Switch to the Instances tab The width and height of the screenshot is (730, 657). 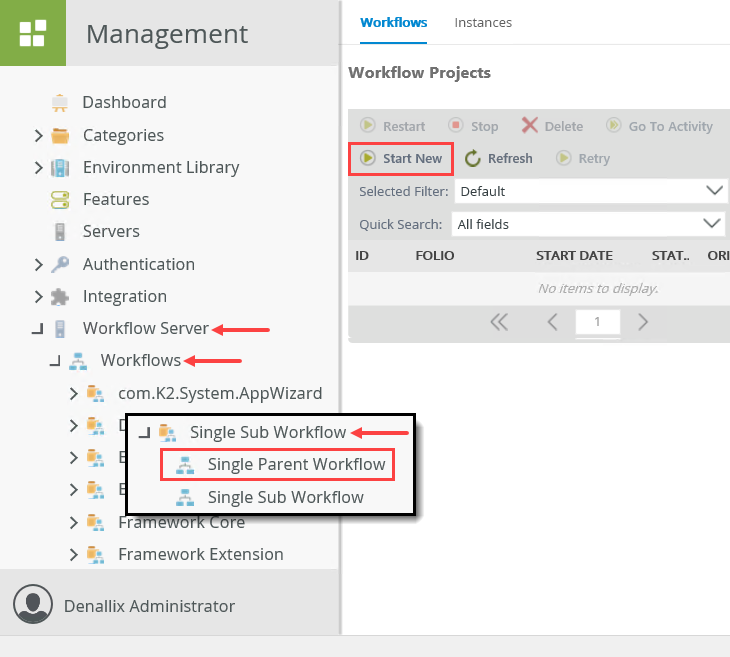(483, 22)
